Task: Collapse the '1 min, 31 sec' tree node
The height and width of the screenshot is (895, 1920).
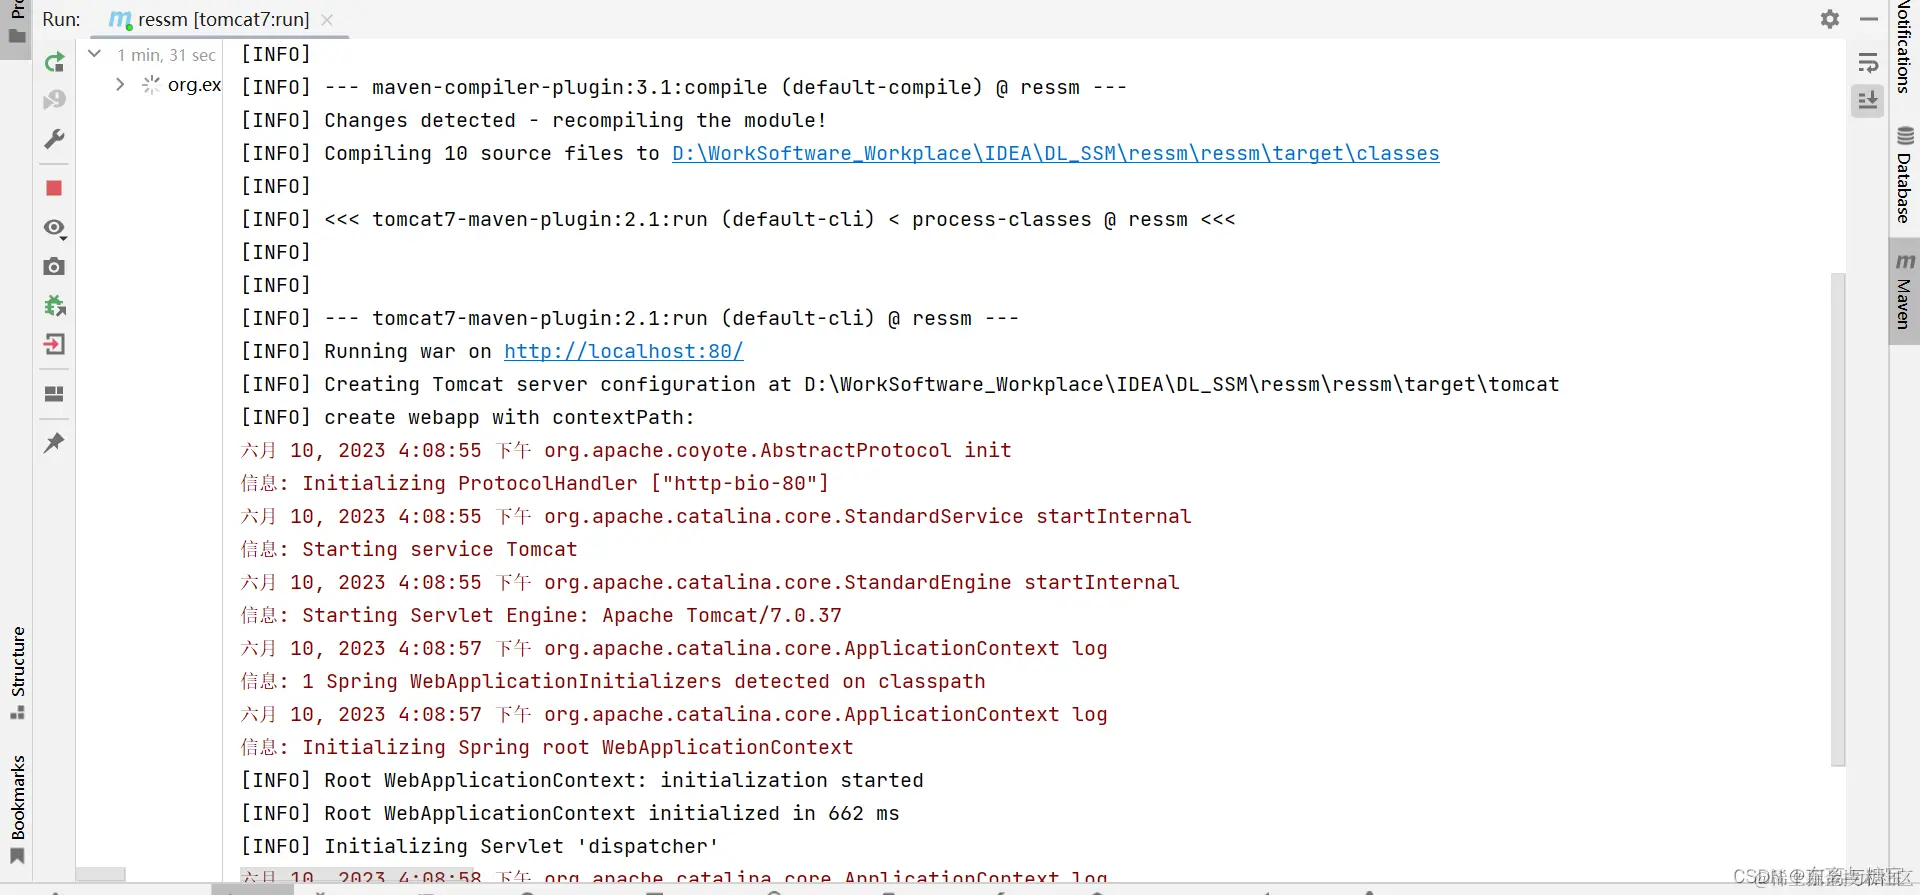Action: point(95,54)
